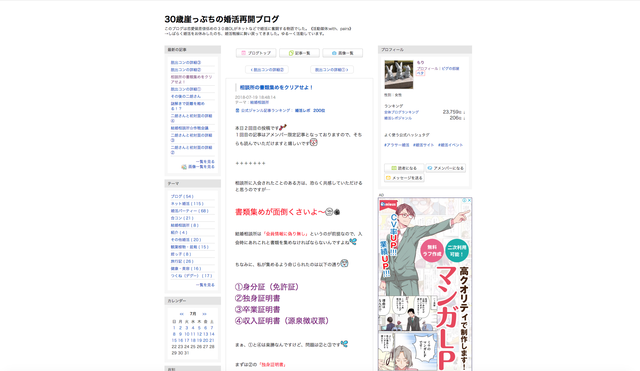Select calendar date 21
The width and height of the screenshot is (640, 371).
212,340
